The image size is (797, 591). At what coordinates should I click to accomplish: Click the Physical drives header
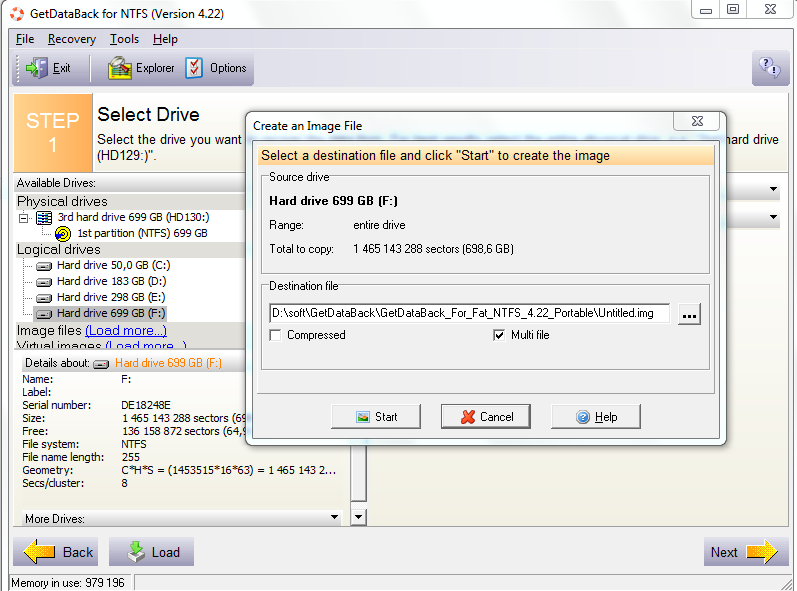coord(62,201)
